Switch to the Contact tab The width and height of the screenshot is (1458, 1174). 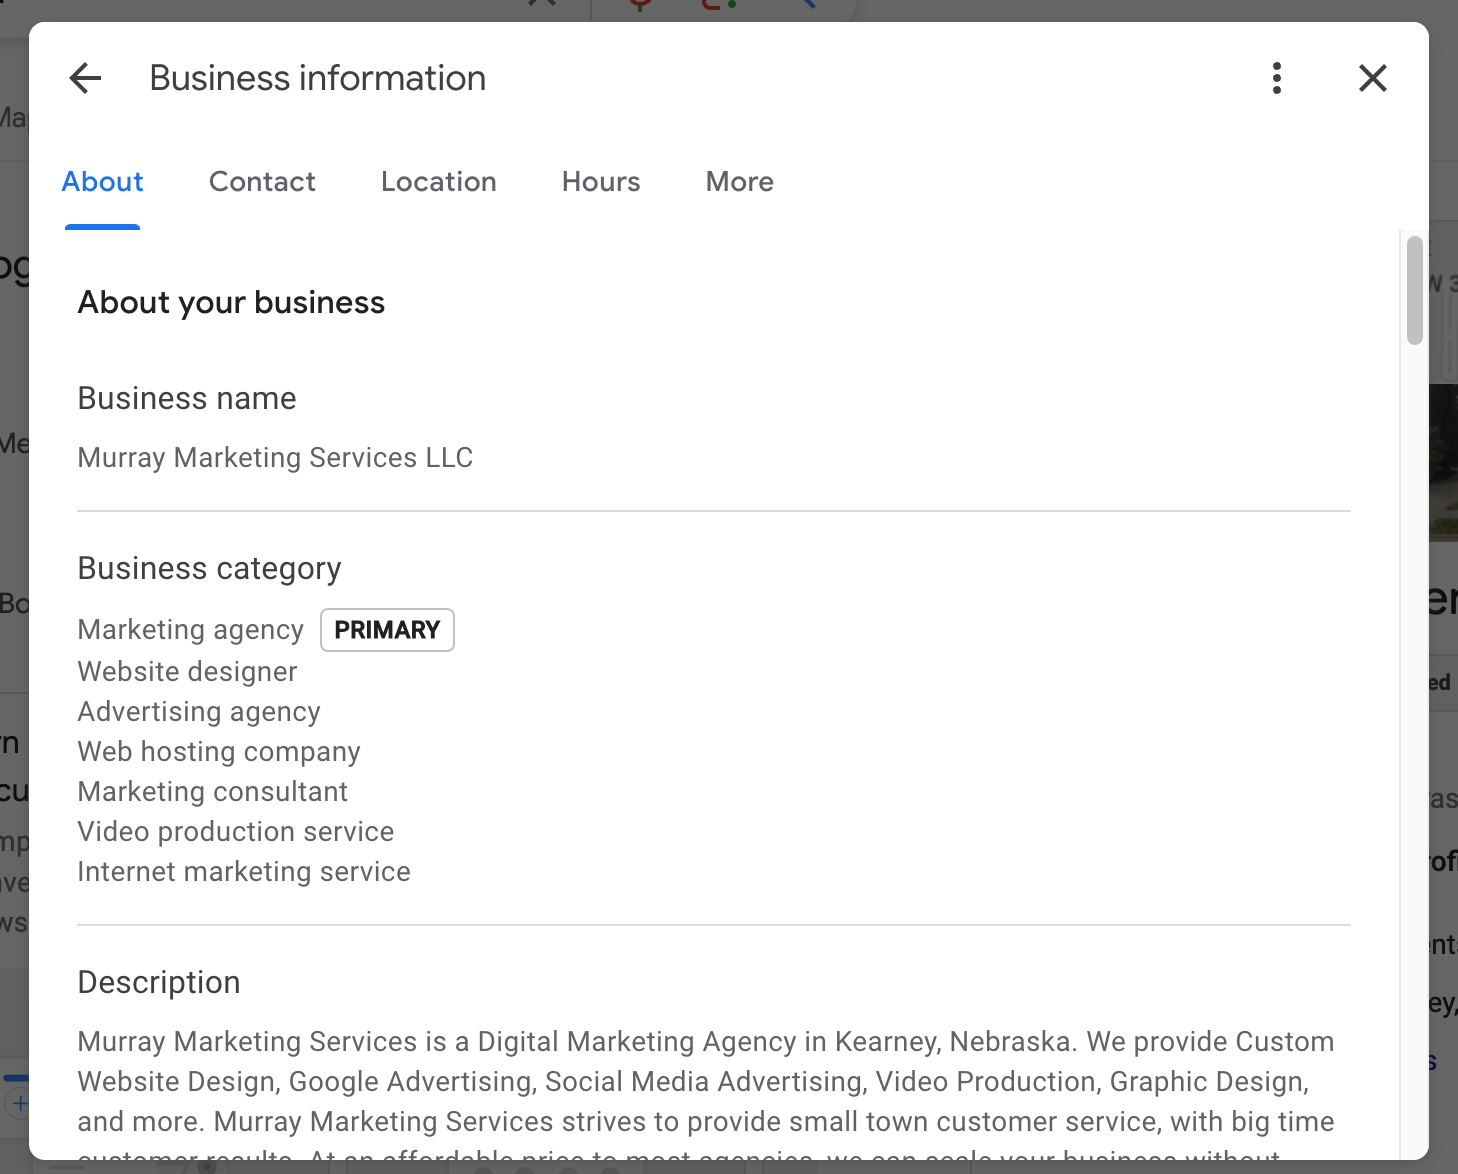[x=262, y=182]
